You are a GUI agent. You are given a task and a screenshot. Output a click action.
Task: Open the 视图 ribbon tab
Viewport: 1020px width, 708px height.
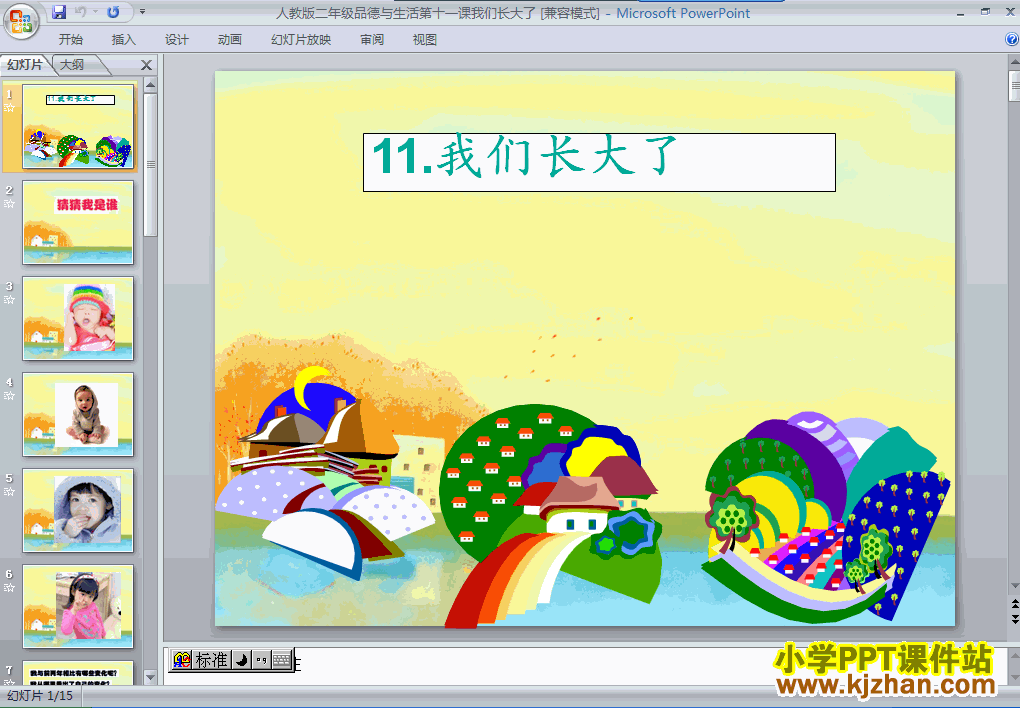click(425, 40)
